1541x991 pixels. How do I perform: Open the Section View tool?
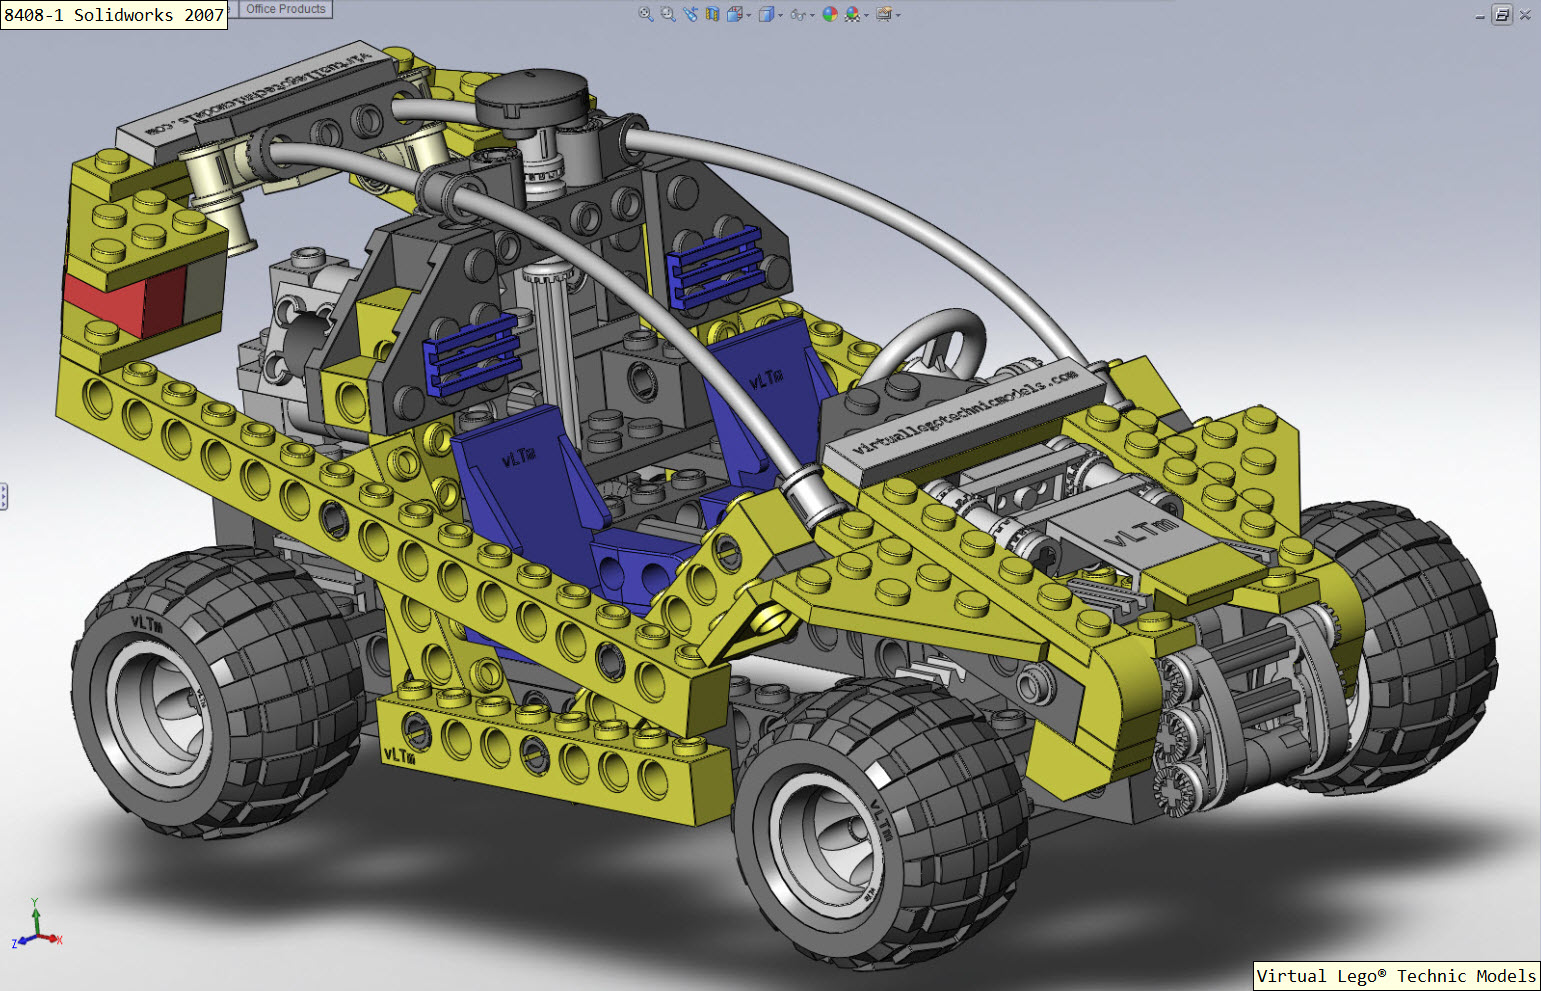pyautogui.click(x=712, y=14)
